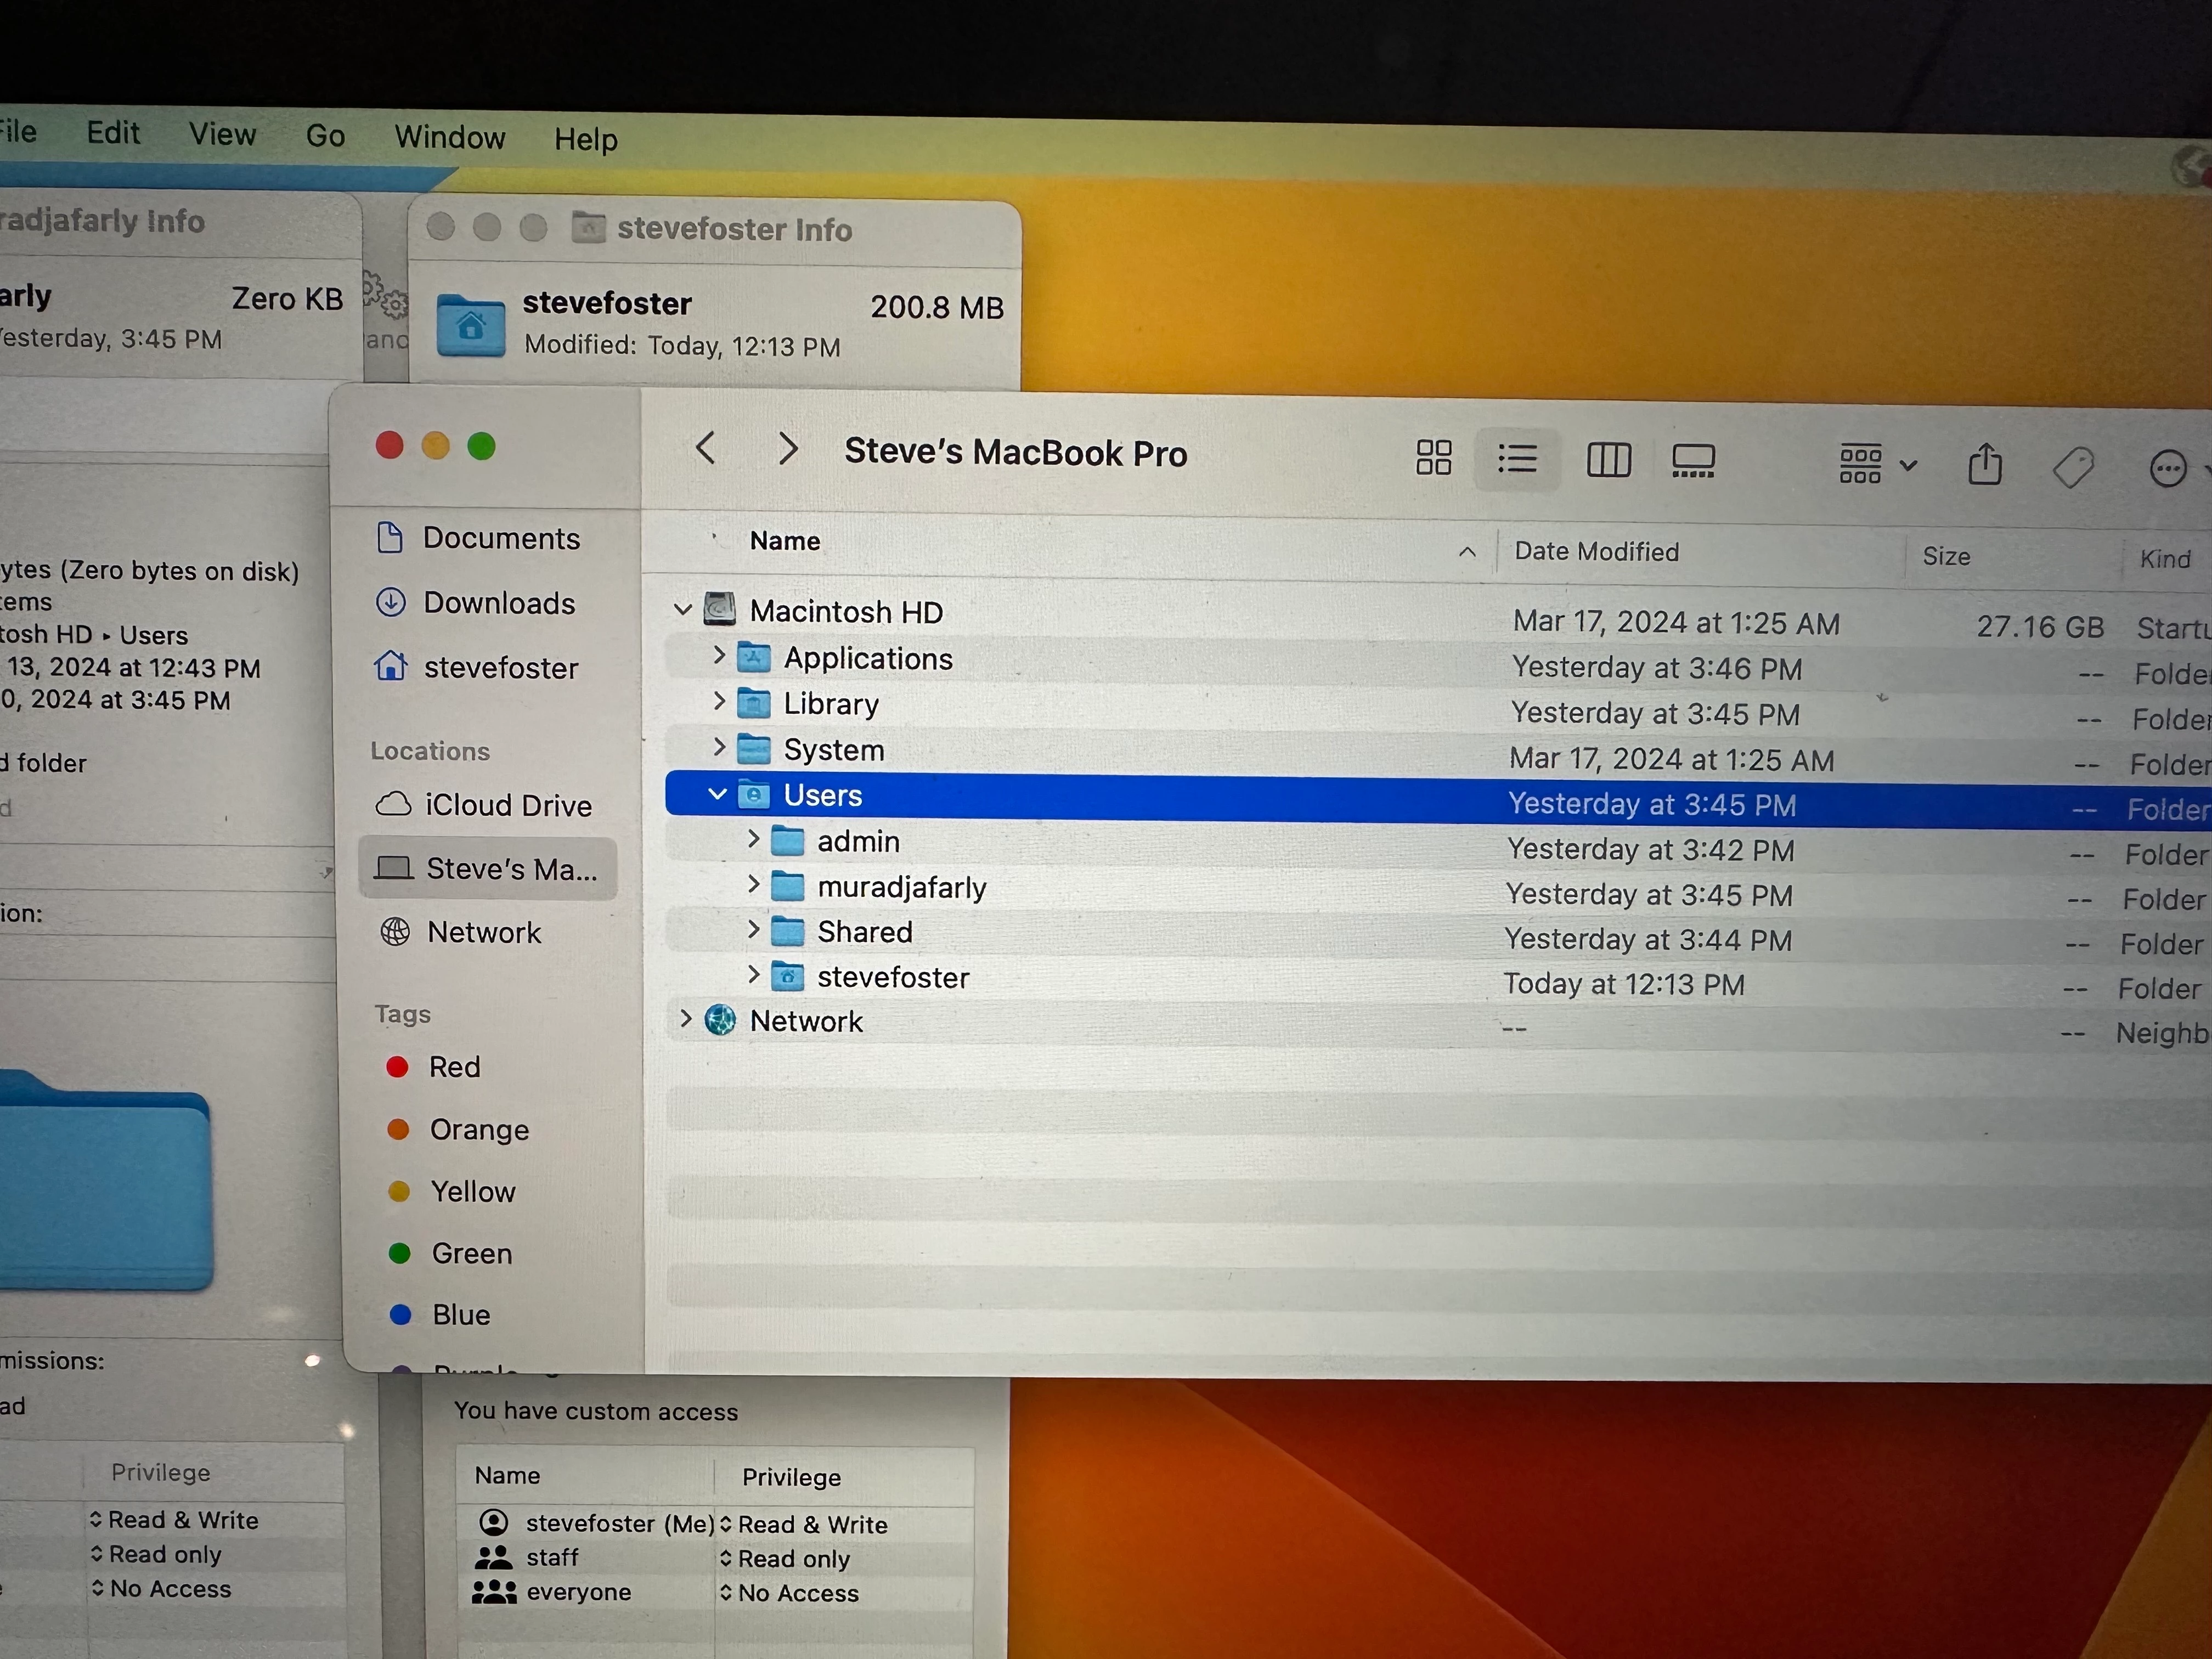
Task: Select the Library folder icon
Action: (754, 704)
